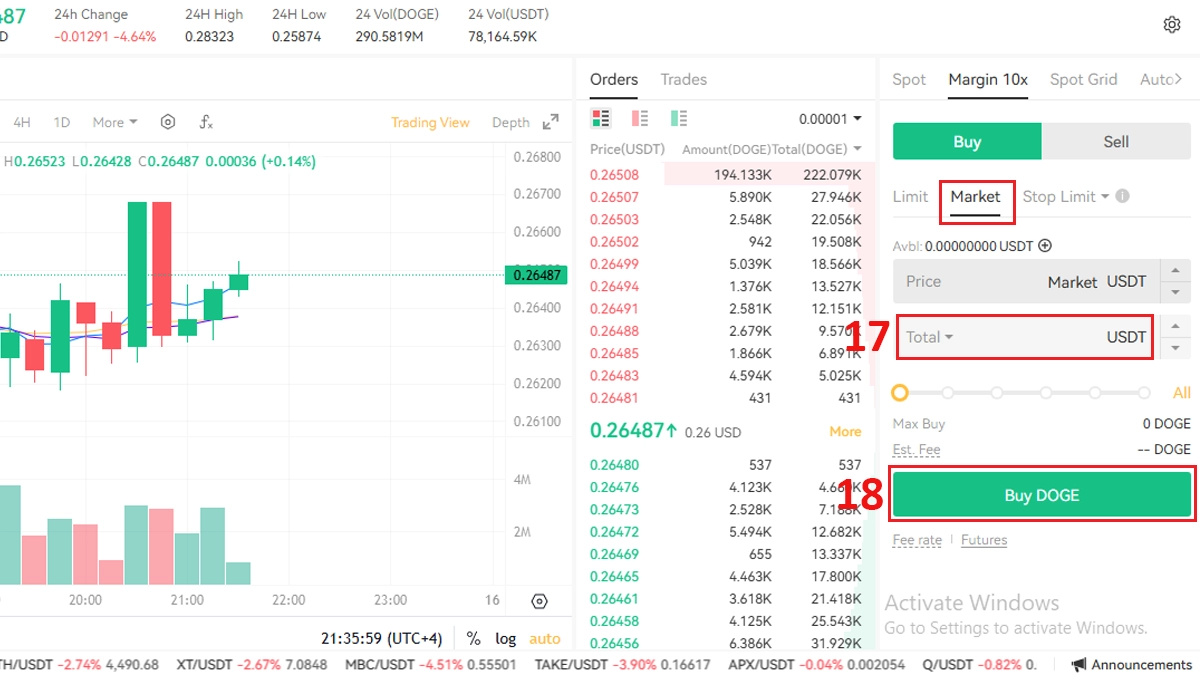Expand chart to fullscreen

click(550, 122)
